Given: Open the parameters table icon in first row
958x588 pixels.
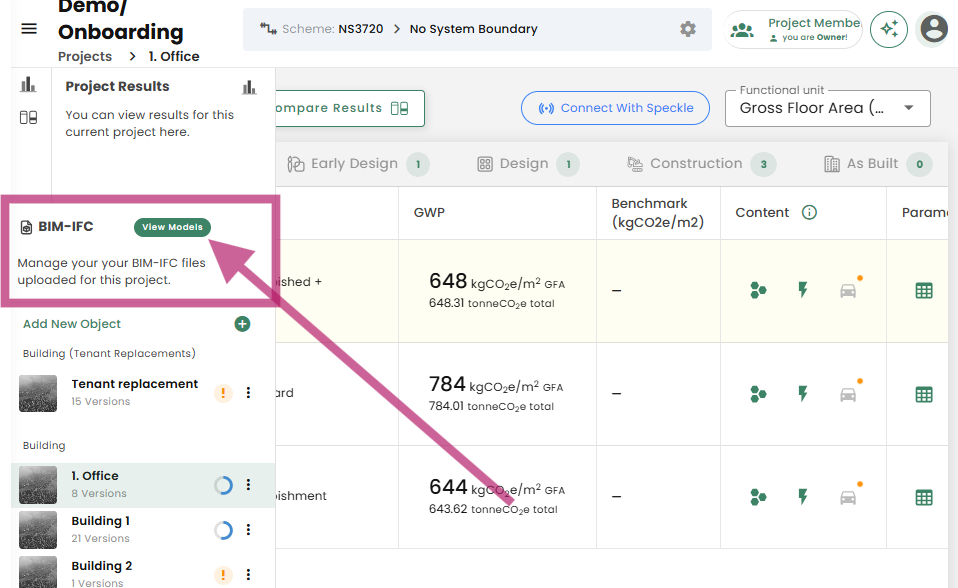Looking at the screenshot, I should click(x=924, y=291).
